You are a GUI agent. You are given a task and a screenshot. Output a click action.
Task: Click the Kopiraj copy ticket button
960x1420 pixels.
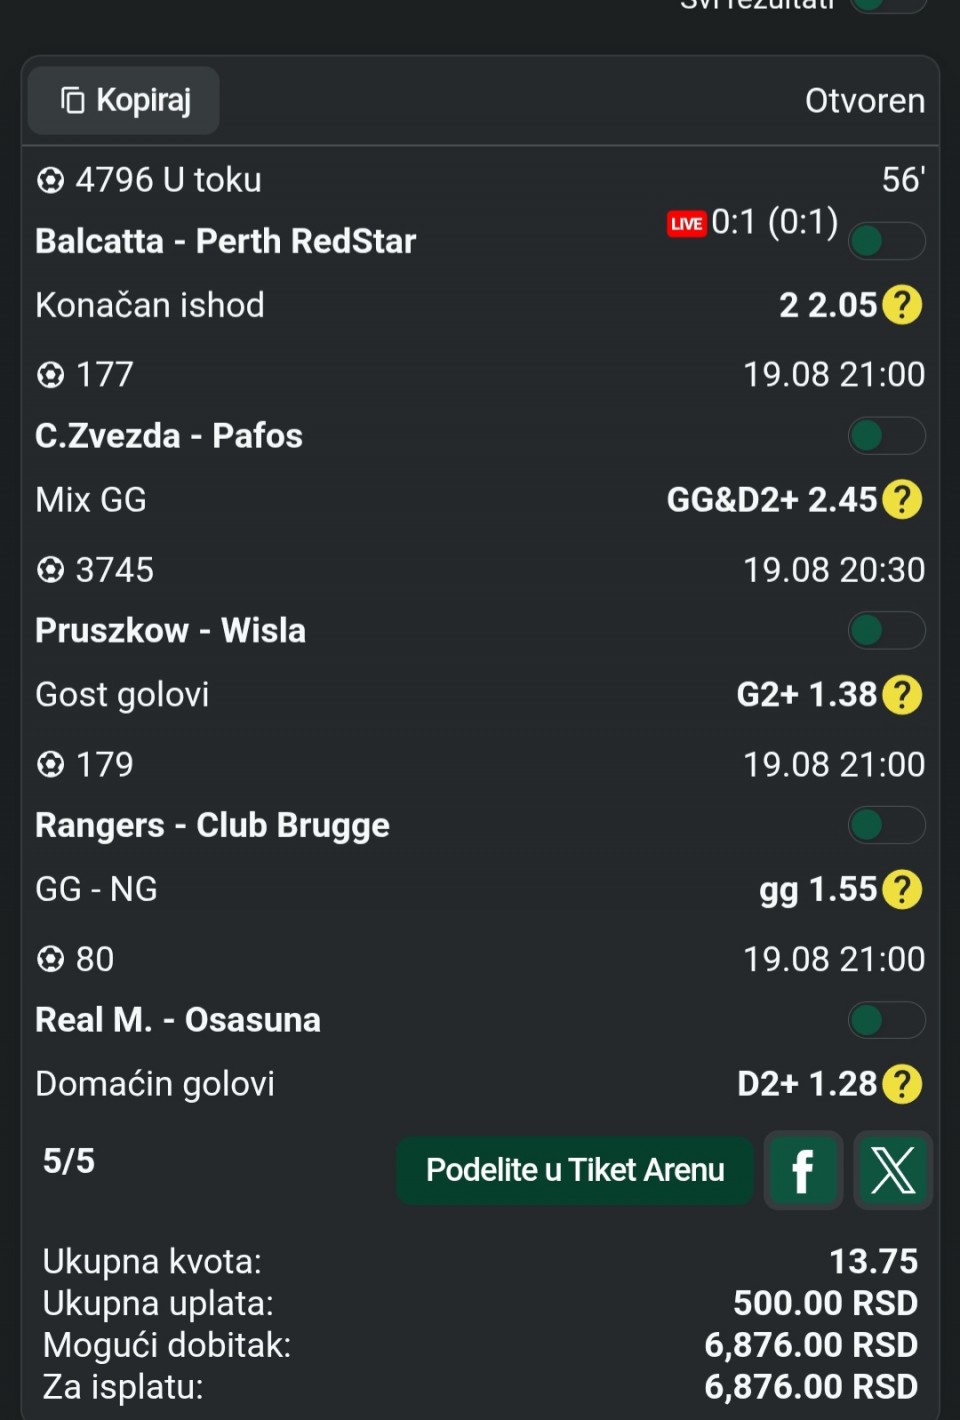(124, 100)
